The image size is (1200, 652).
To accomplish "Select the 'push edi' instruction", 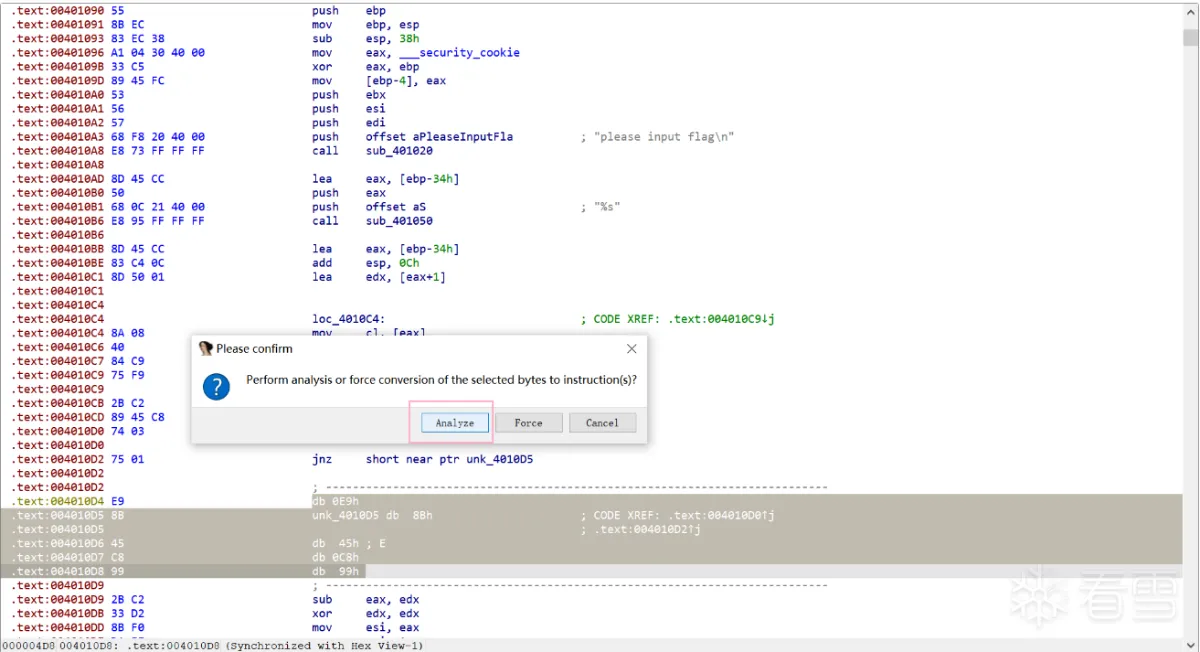I will click(349, 122).
